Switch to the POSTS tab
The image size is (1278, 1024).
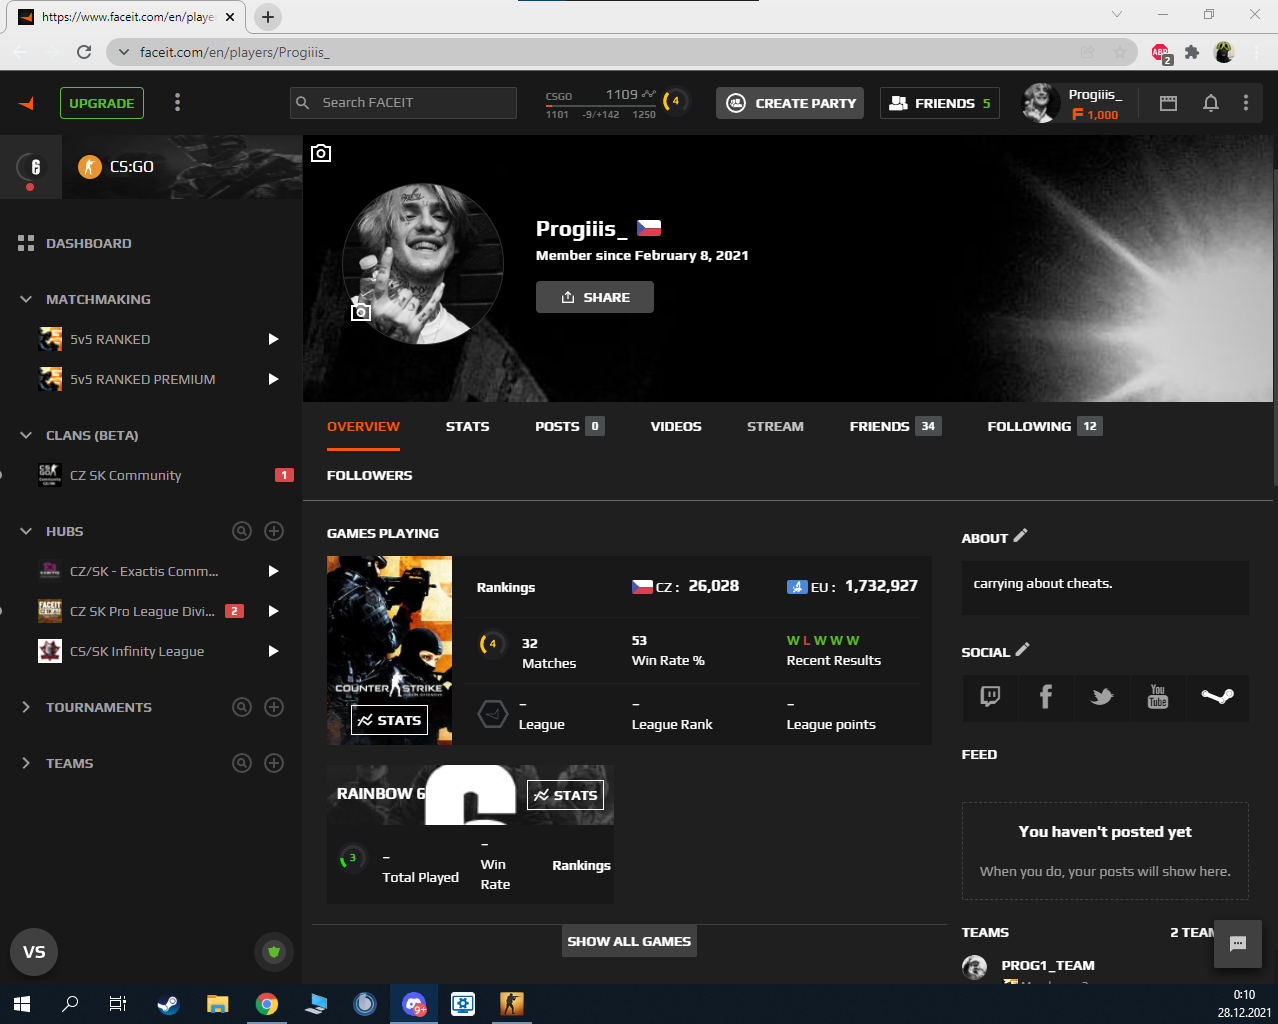point(569,426)
